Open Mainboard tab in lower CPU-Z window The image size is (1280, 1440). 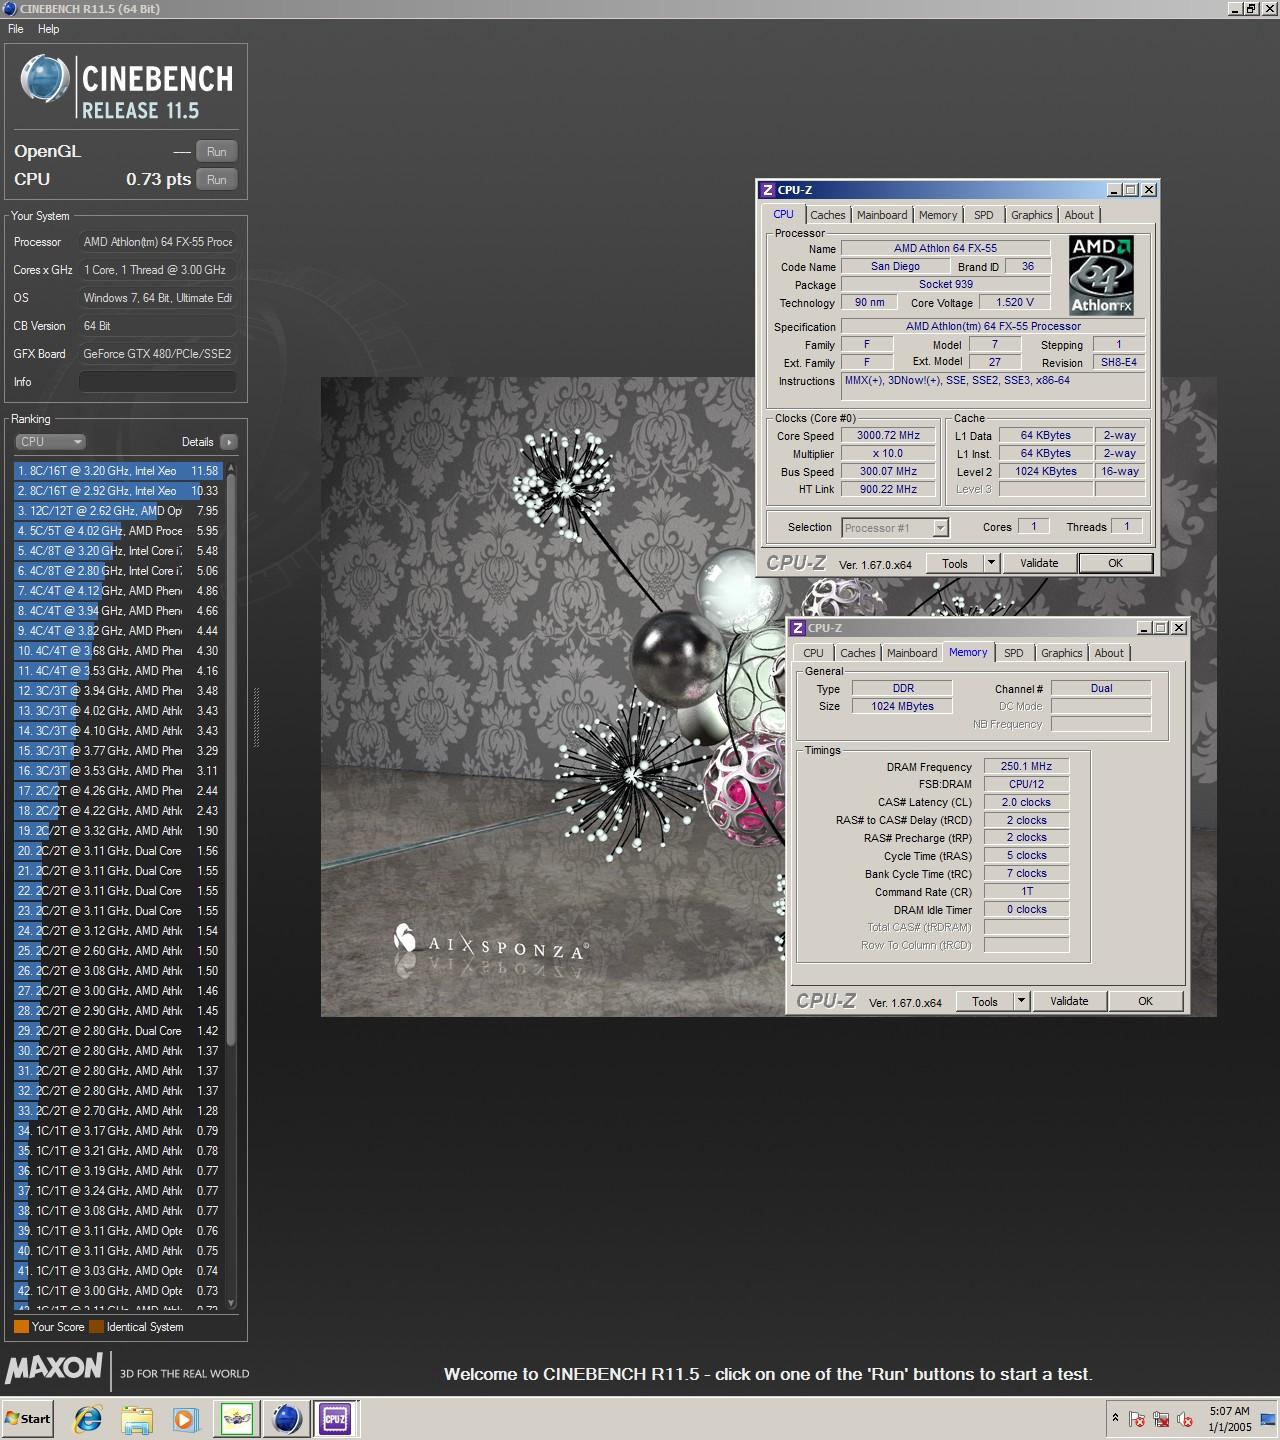click(912, 653)
